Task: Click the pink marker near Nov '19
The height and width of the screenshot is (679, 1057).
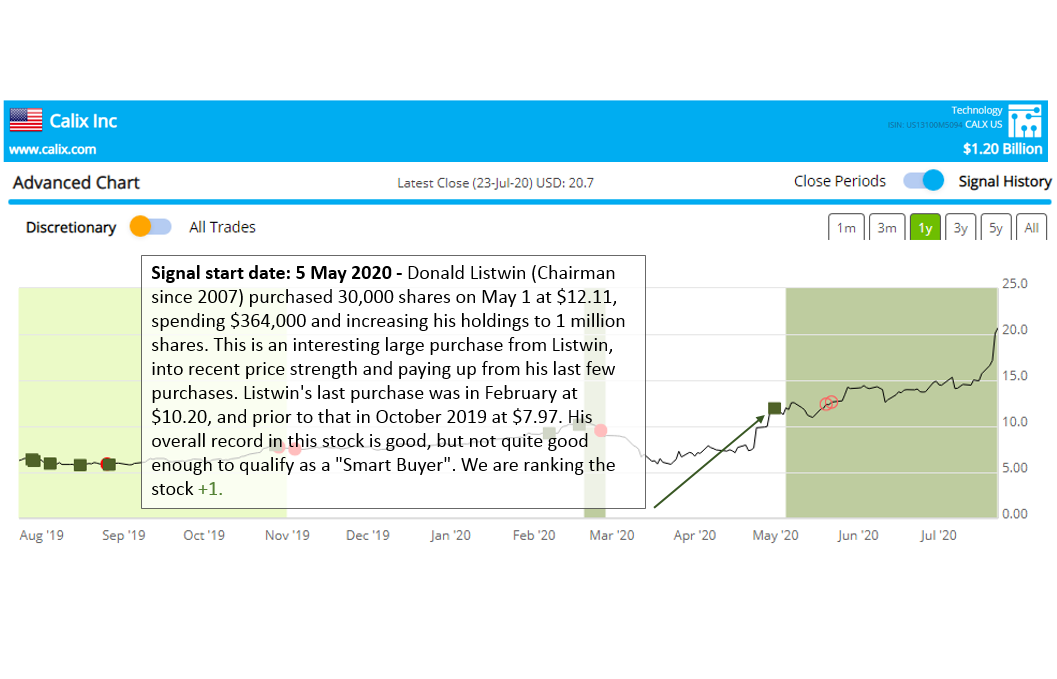Action: point(294,450)
